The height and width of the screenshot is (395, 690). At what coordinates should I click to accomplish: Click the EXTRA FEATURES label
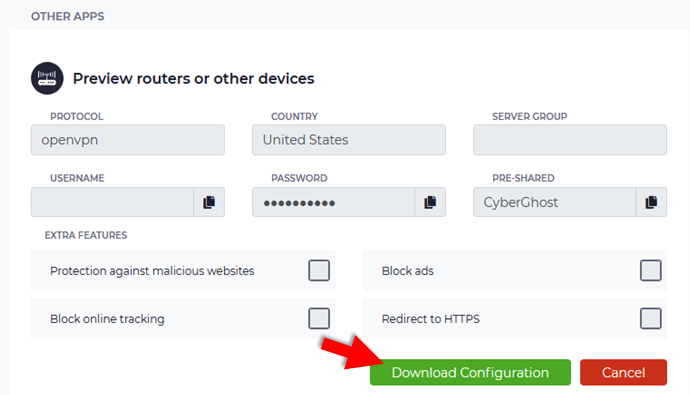point(86,235)
